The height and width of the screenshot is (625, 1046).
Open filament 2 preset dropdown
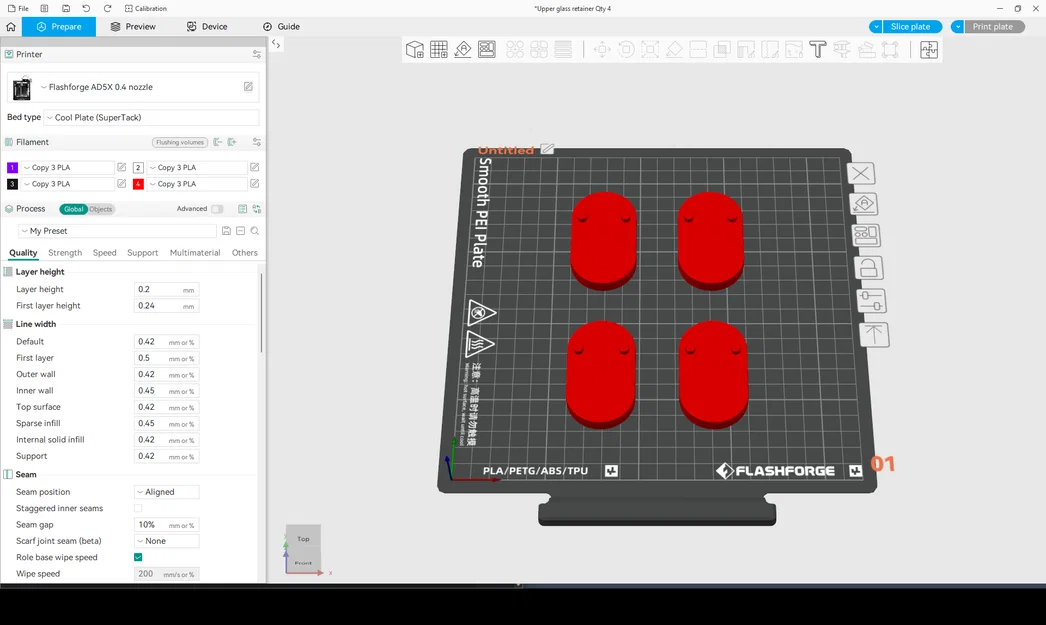pyautogui.click(x=197, y=167)
